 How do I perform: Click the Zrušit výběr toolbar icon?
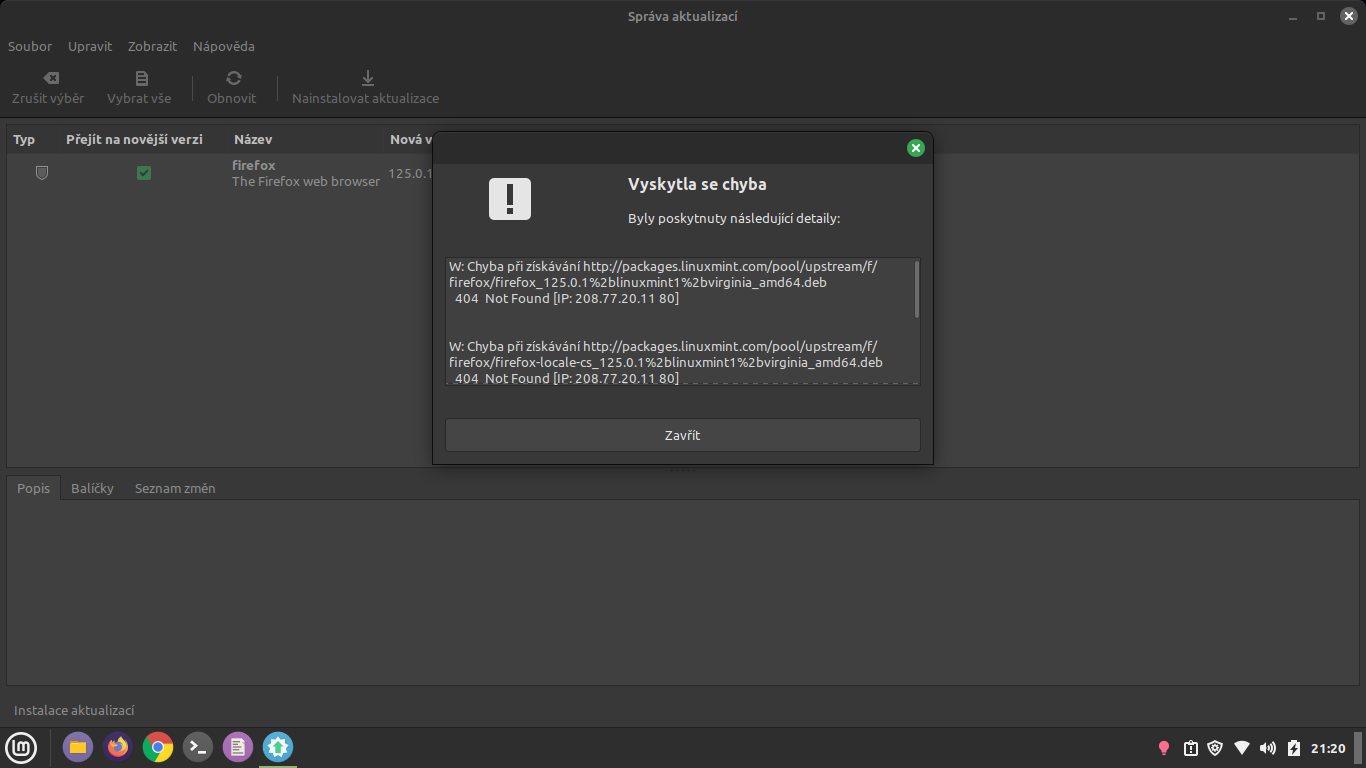click(48, 78)
